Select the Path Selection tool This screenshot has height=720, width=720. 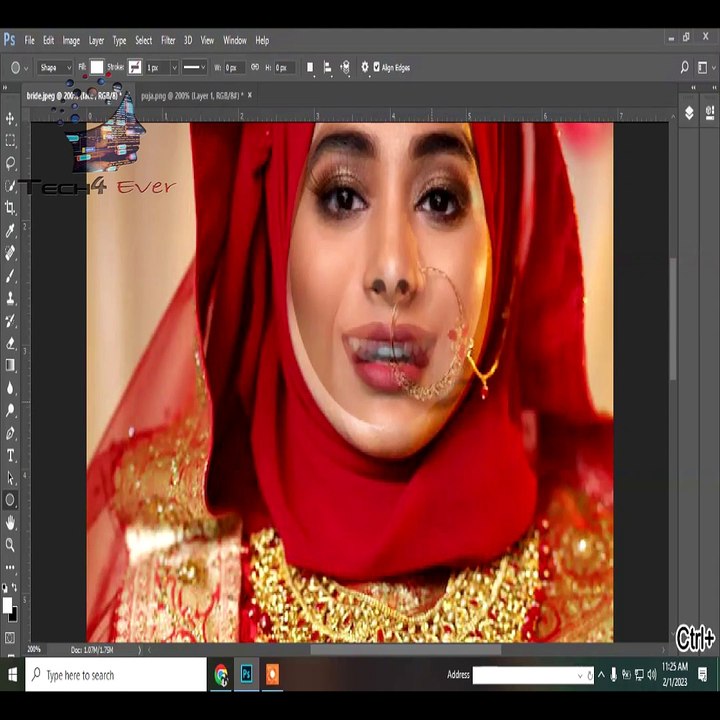10,478
